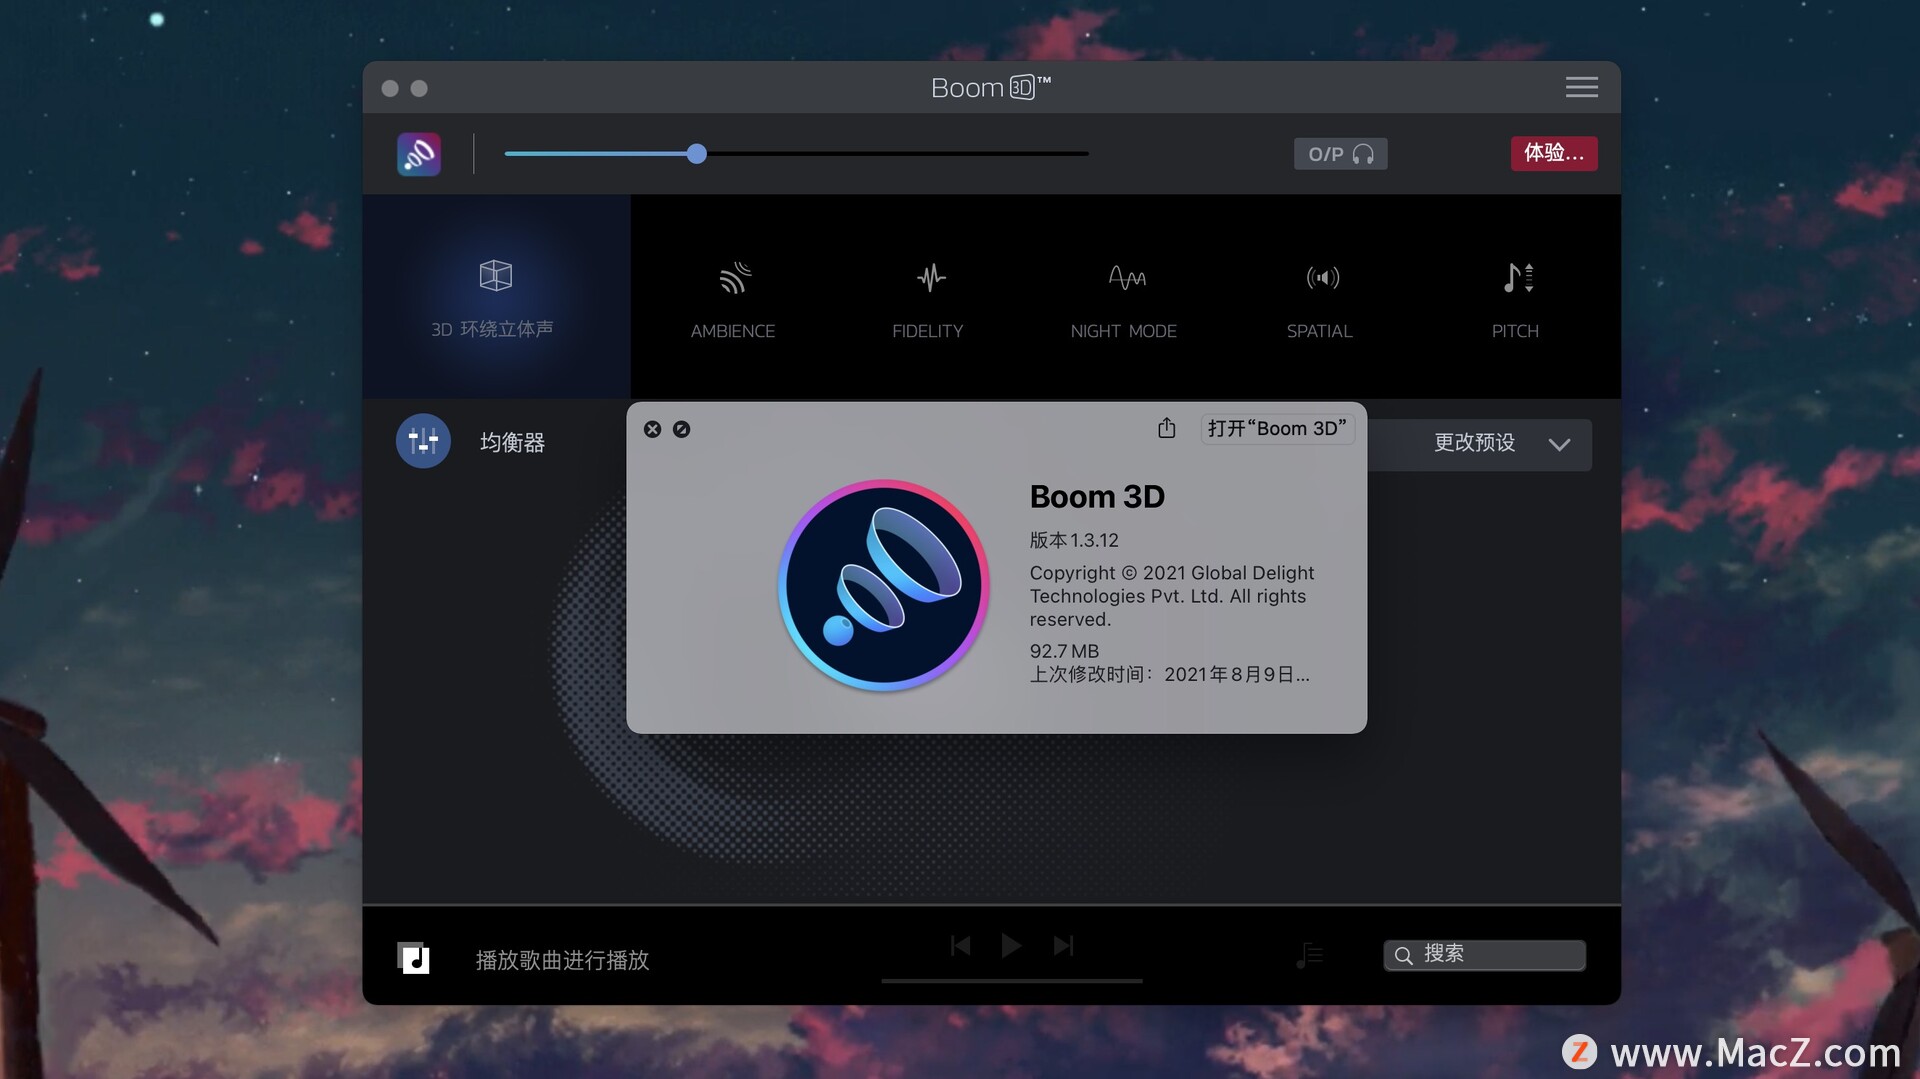Image resolution: width=1920 pixels, height=1079 pixels.
Task: Click the Night Mode wave icon
Action: tap(1127, 276)
